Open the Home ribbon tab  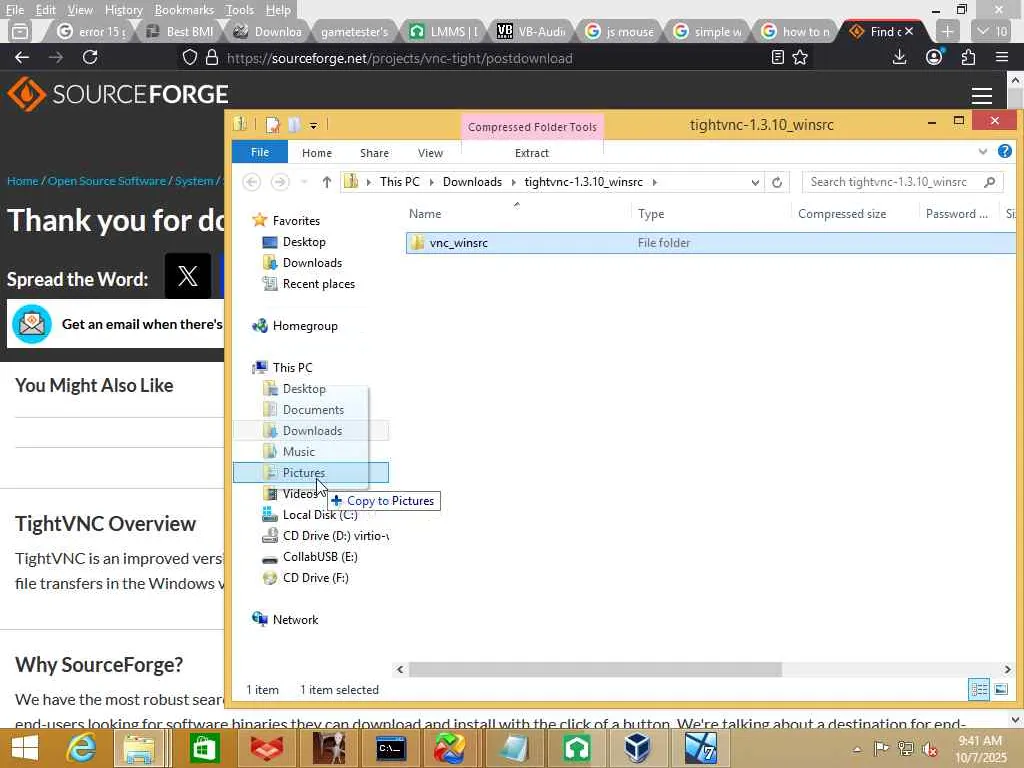[x=317, y=153]
